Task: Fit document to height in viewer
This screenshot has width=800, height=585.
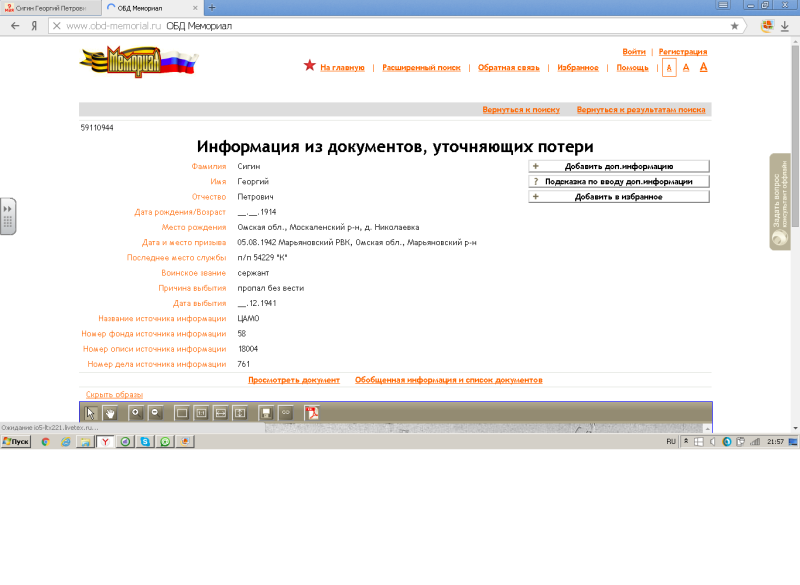Action: tap(240, 413)
